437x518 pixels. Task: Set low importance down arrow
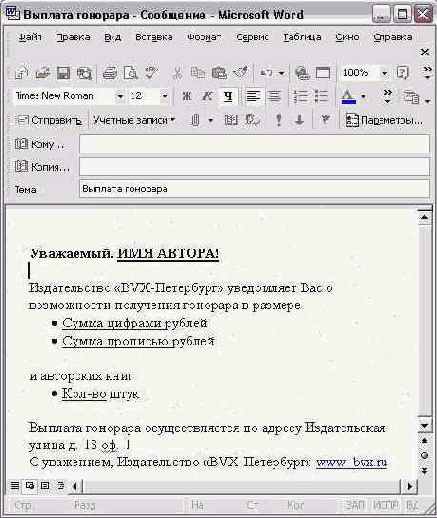click(300, 120)
